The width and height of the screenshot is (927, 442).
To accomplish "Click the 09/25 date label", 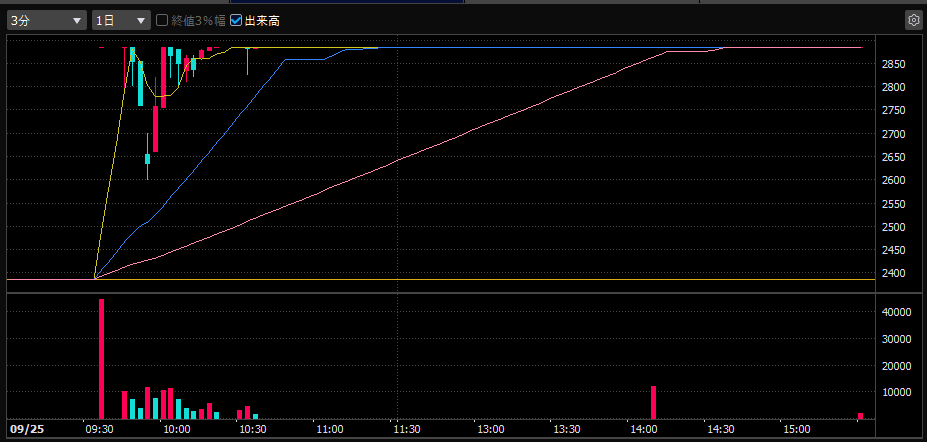I will click(27, 429).
